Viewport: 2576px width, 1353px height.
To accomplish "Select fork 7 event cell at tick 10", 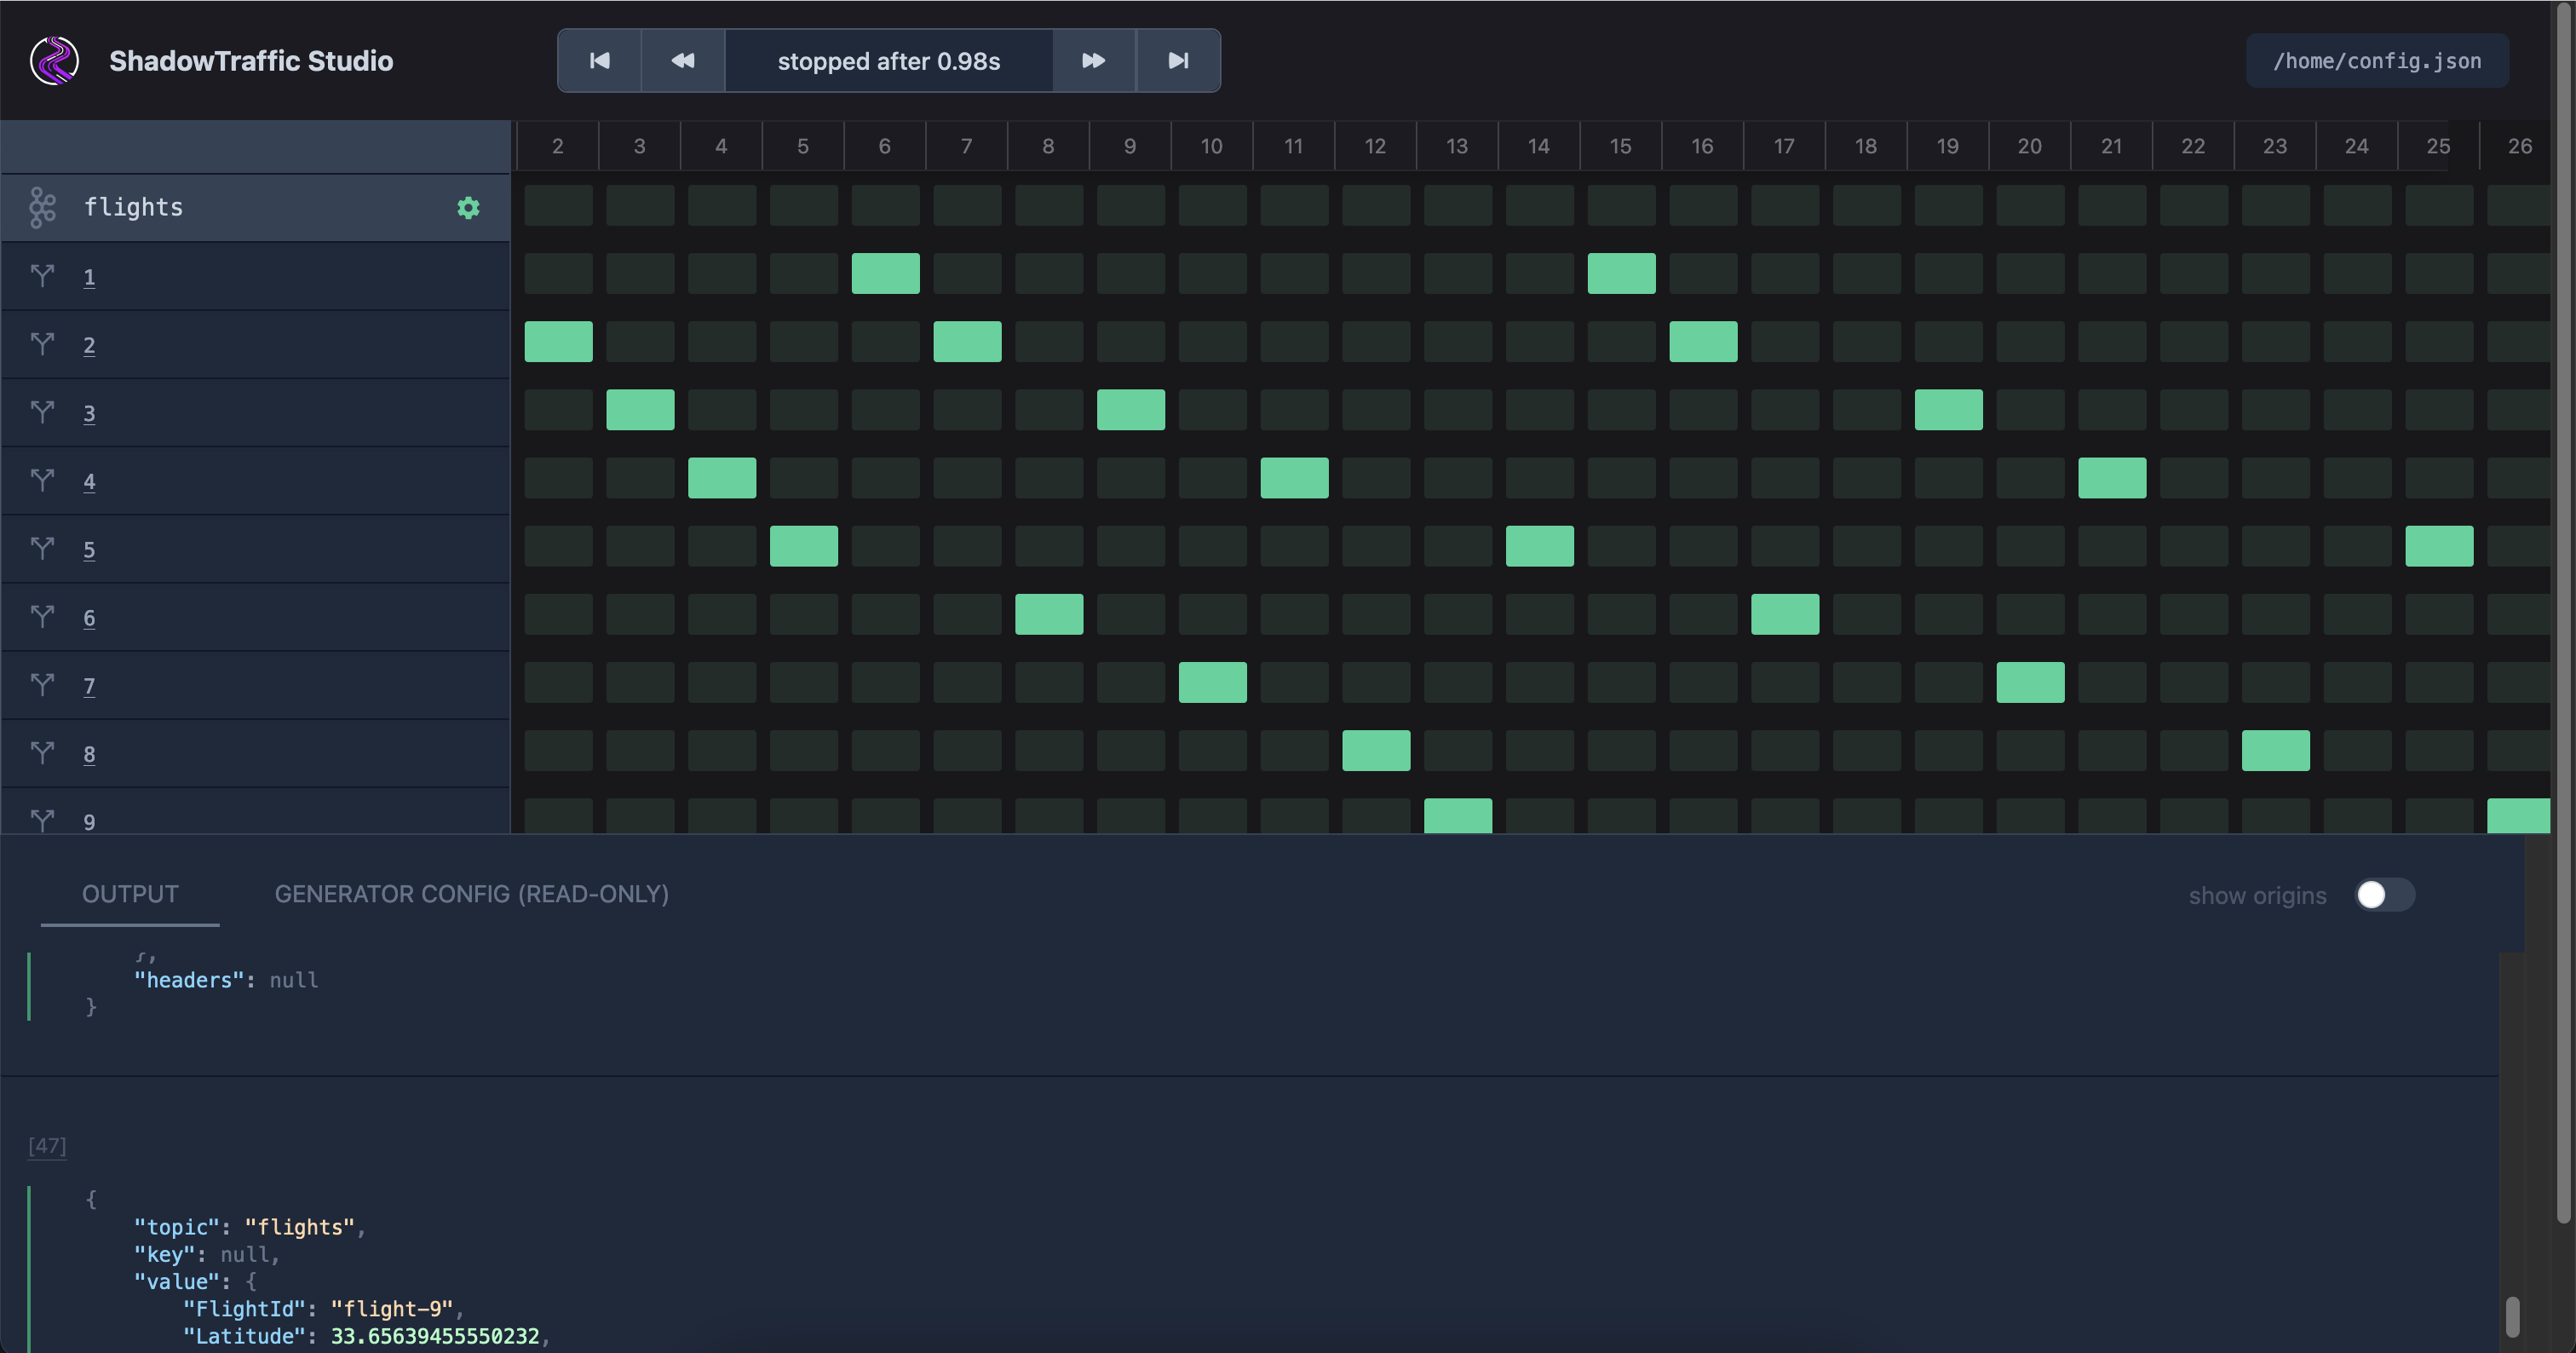I will coord(1212,682).
